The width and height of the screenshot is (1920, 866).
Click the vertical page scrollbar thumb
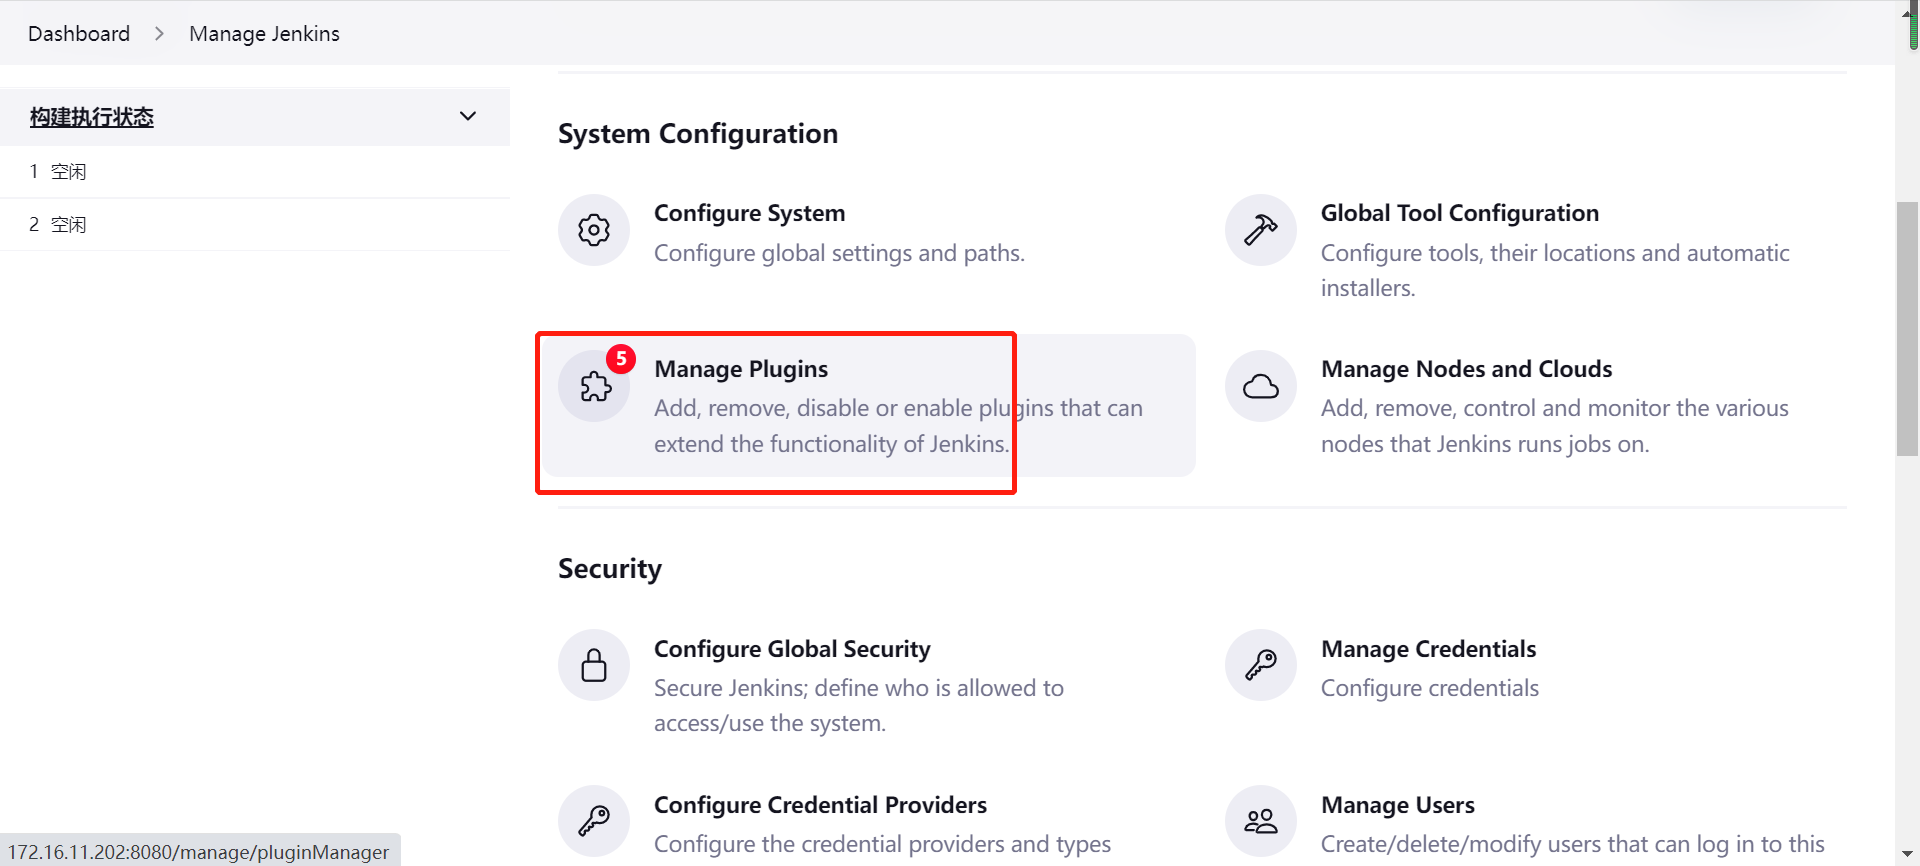1907,328
